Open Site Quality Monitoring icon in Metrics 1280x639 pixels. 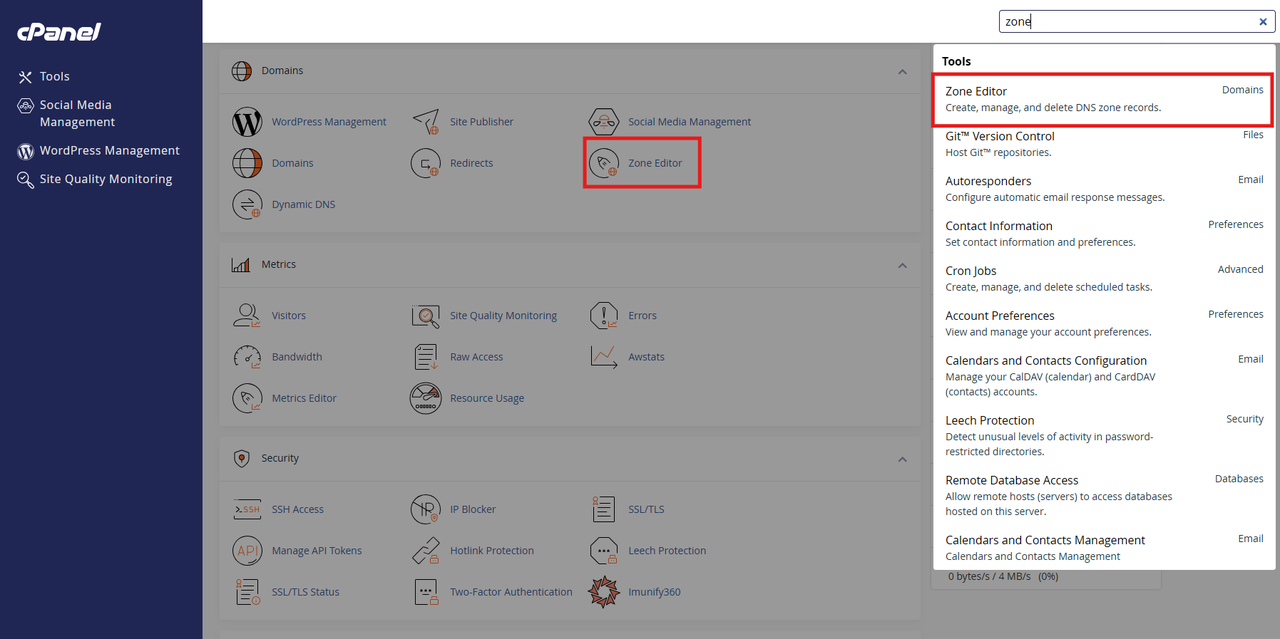pyautogui.click(x=426, y=316)
